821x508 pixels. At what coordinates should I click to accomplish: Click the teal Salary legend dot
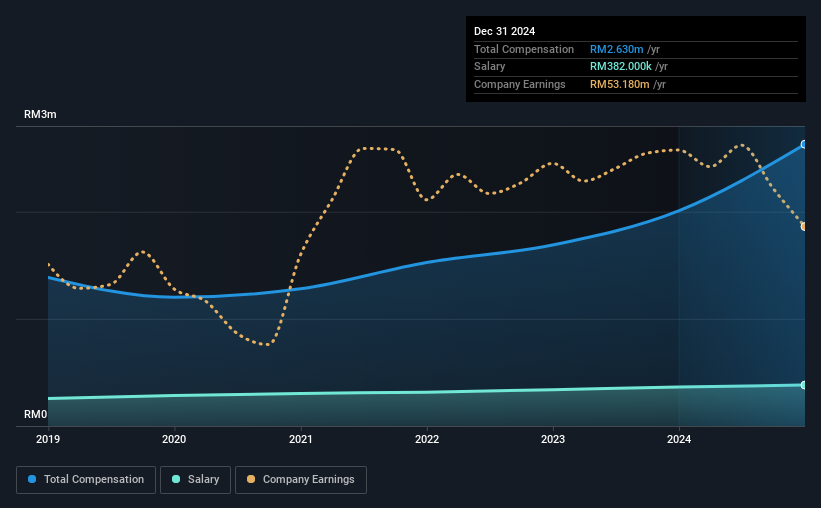pyautogui.click(x=176, y=479)
